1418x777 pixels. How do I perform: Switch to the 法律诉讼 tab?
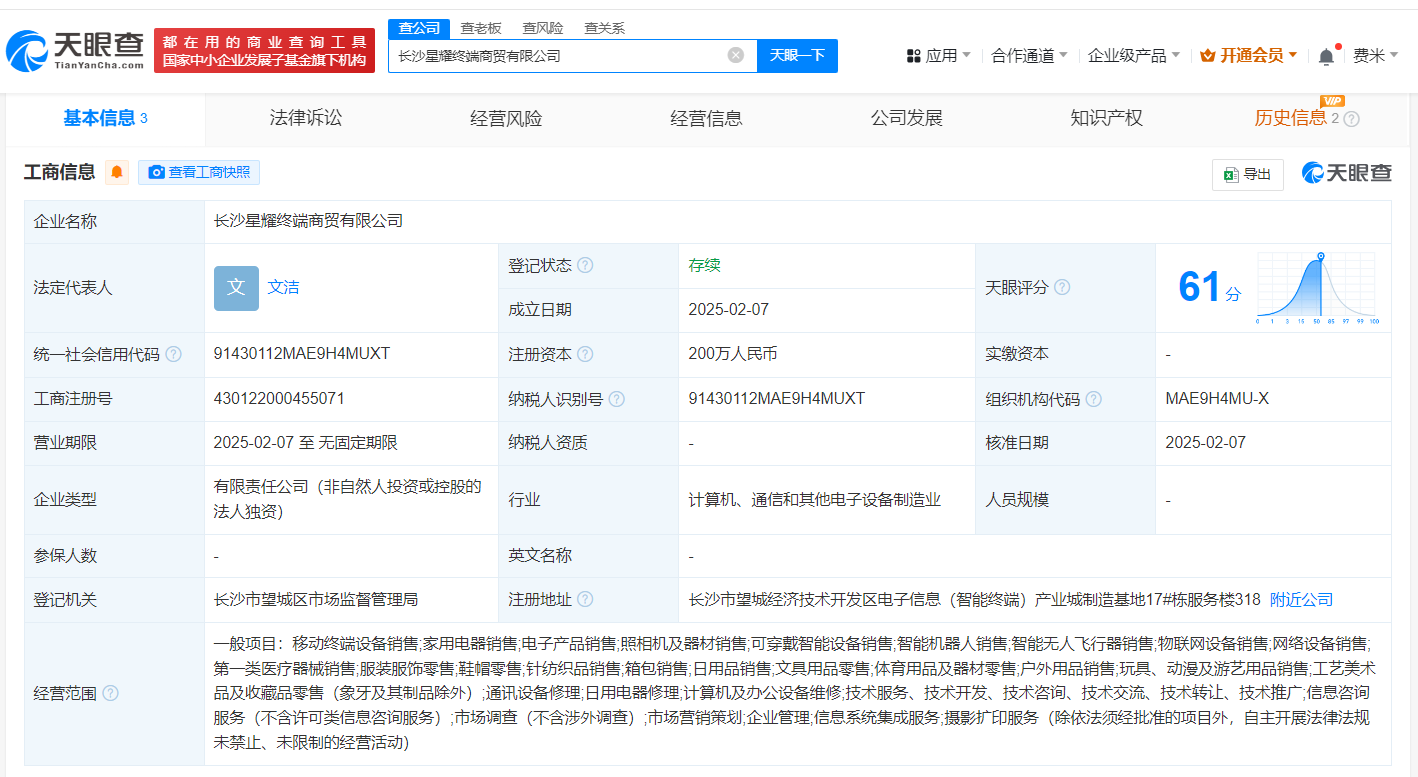click(306, 118)
